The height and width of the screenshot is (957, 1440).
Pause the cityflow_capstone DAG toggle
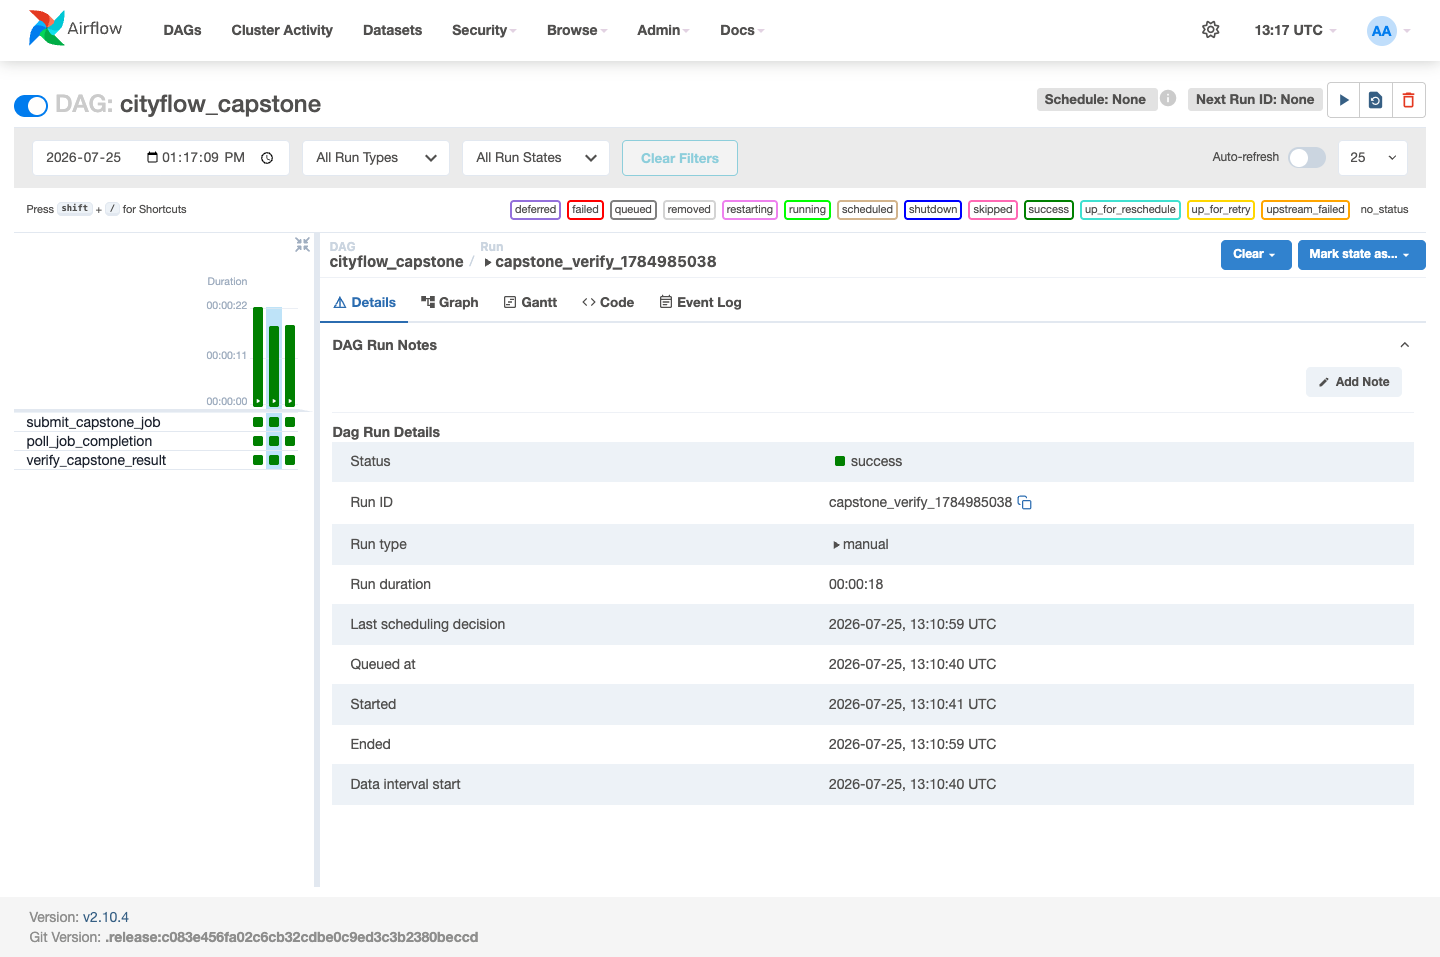(x=31, y=105)
